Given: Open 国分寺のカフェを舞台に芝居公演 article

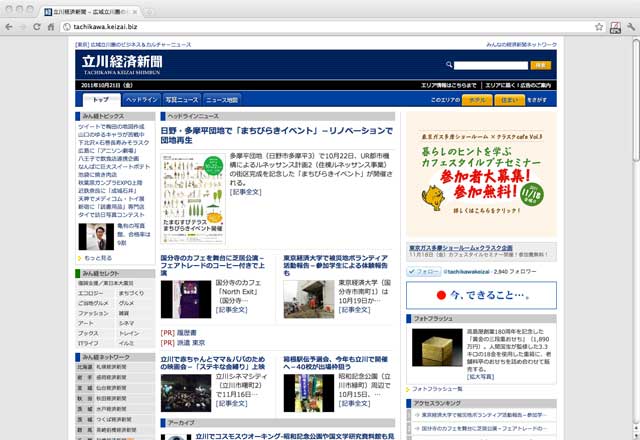Looking at the screenshot, I should 213,265.
